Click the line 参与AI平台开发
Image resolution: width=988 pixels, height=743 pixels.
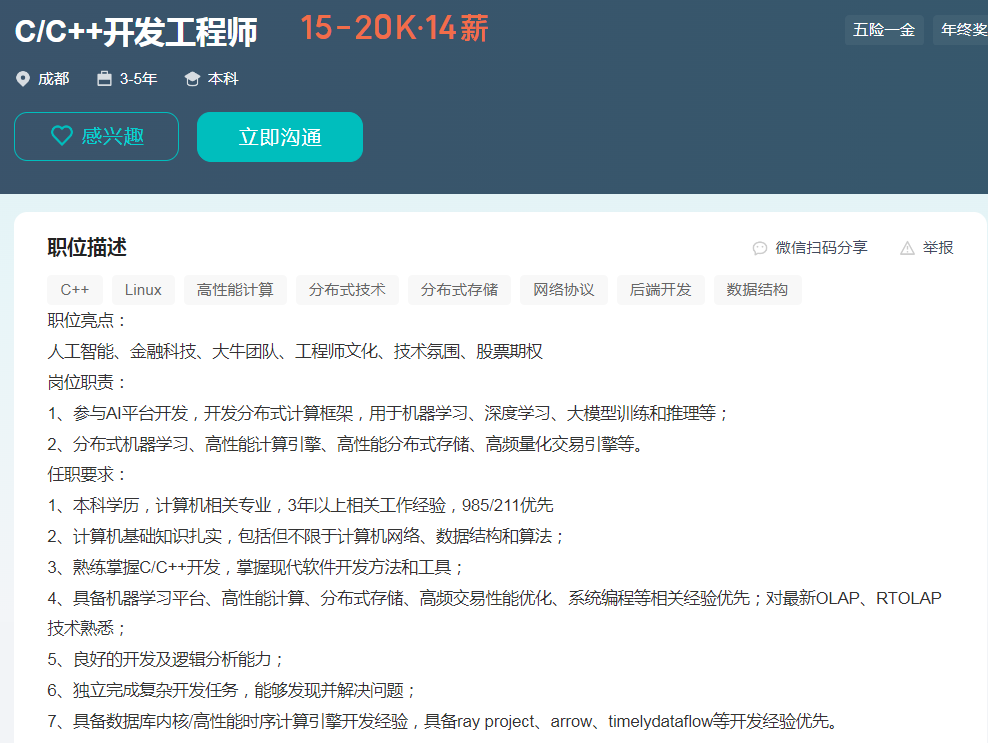coord(388,413)
